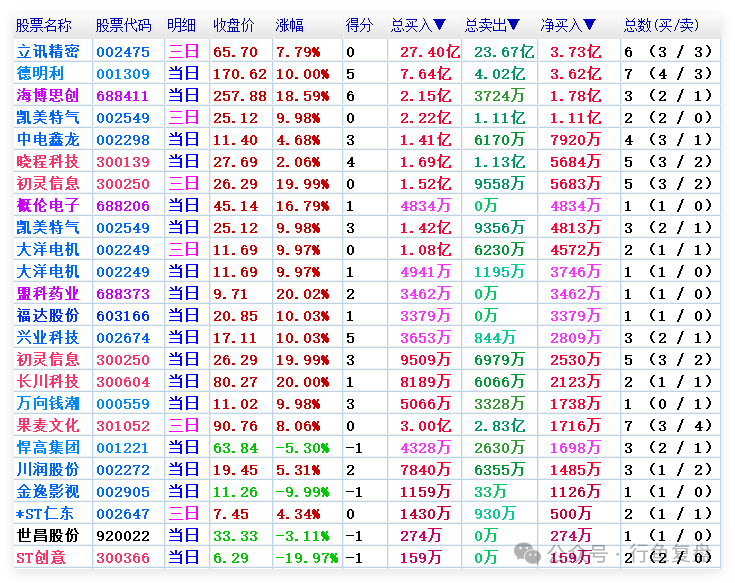Click stock code 688373
This screenshot has height=583, width=735.
coord(123,294)
